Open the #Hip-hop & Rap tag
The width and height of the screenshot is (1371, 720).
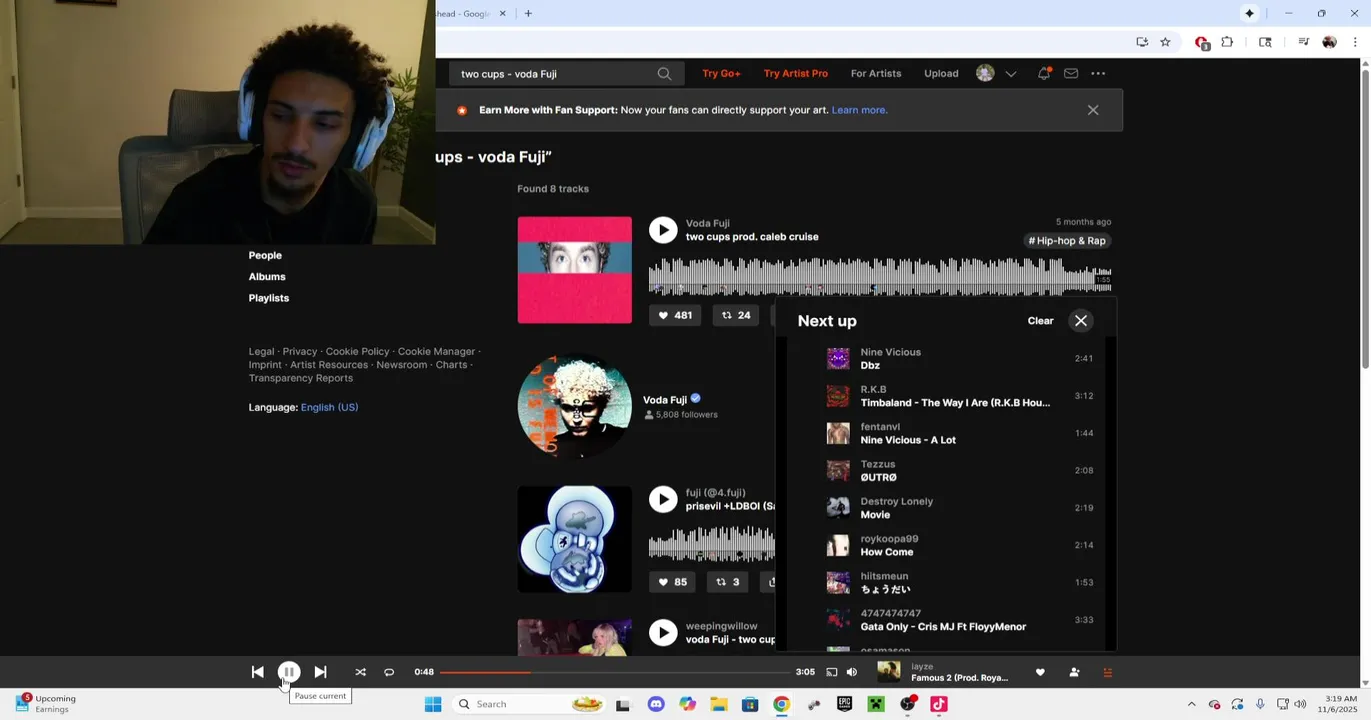coord(1067,241)
